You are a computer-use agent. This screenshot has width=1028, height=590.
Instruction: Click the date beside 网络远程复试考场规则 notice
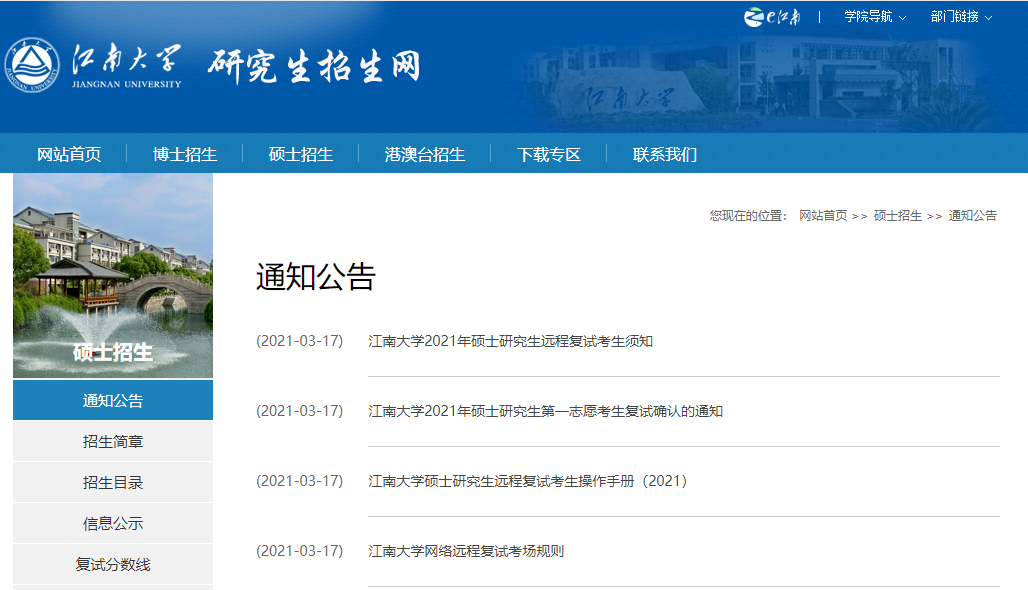coord(300,551)
